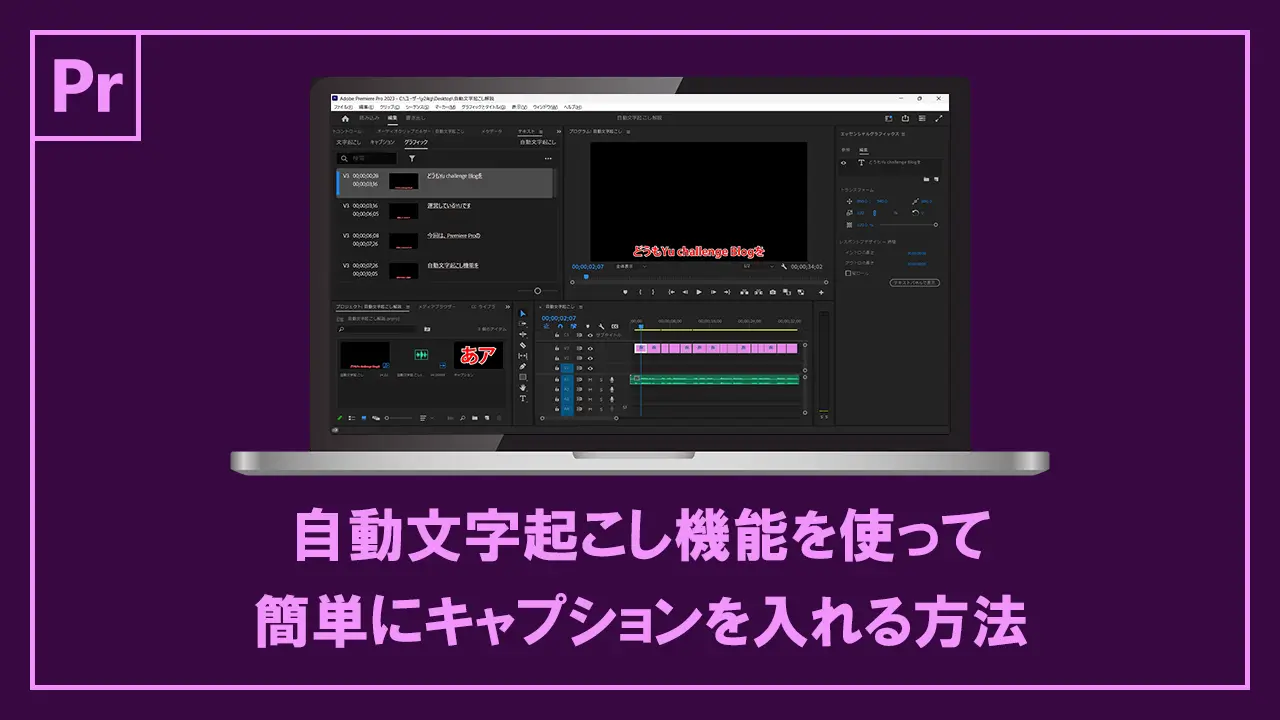Viewport: 1280px width, 720px height.
Task: Open the シーケンス menu
Action: (x=417, y=107)
